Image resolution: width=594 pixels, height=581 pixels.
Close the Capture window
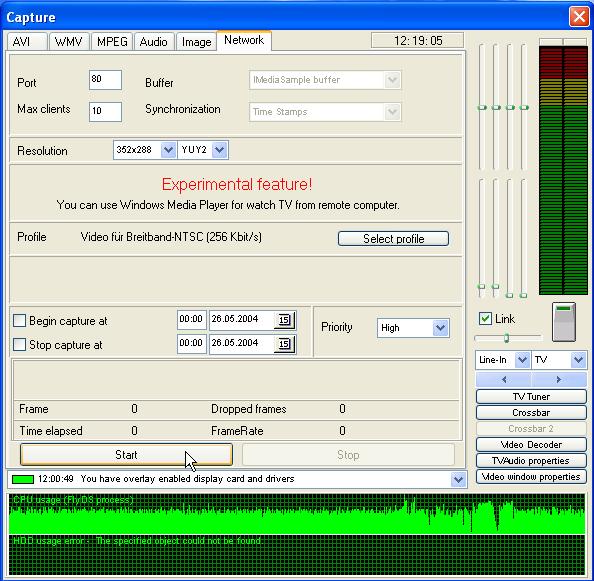579,17
